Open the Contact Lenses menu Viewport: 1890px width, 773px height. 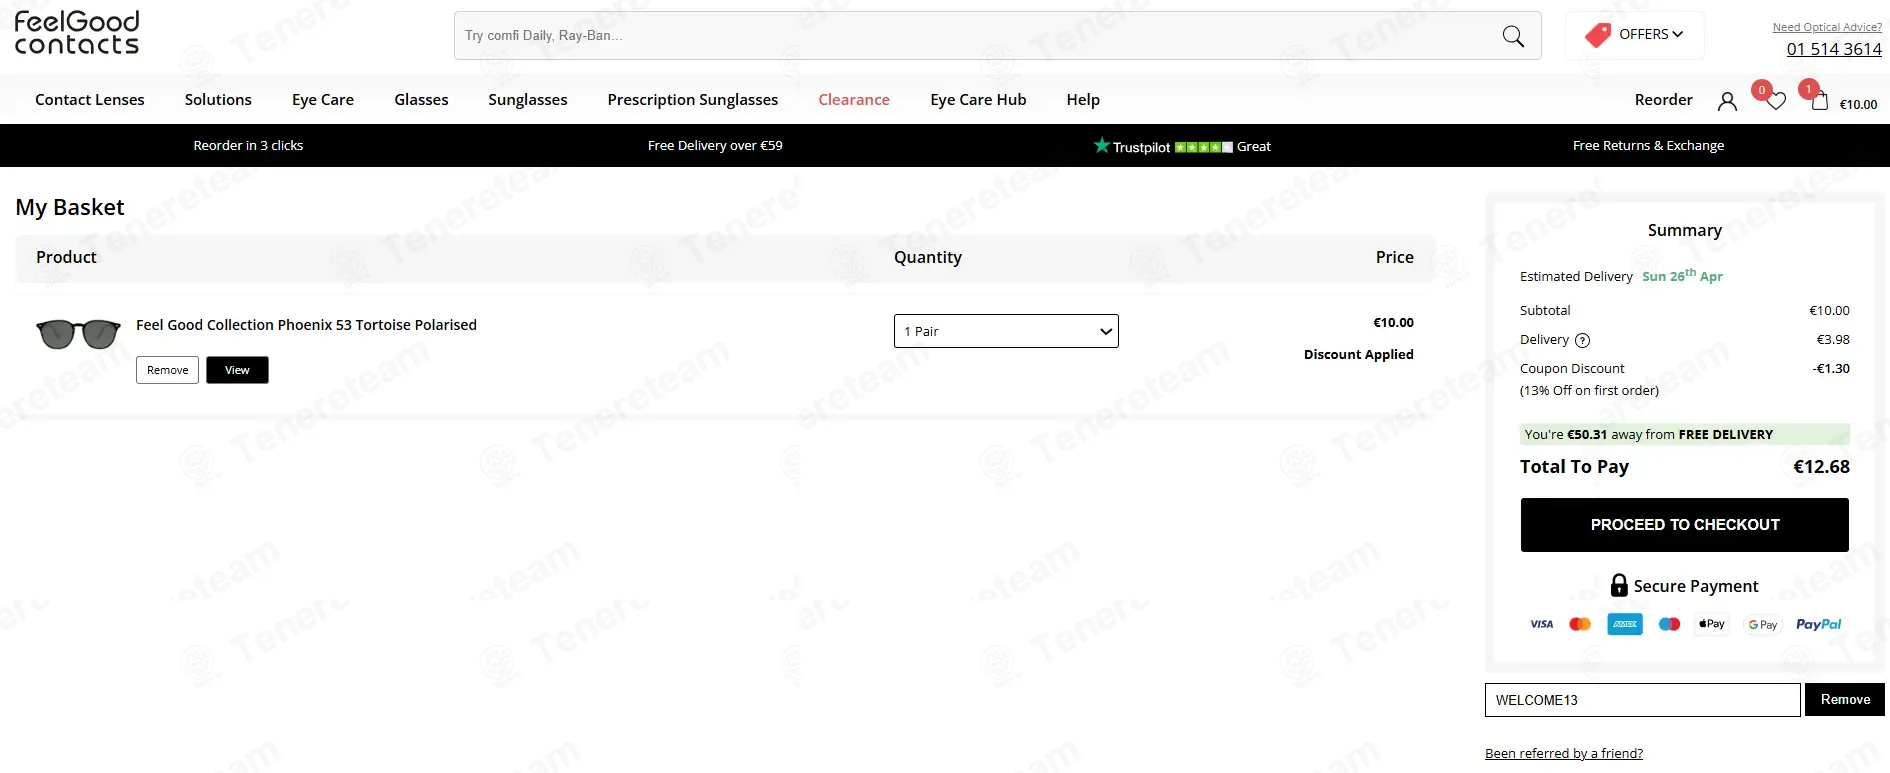point(90,100)
